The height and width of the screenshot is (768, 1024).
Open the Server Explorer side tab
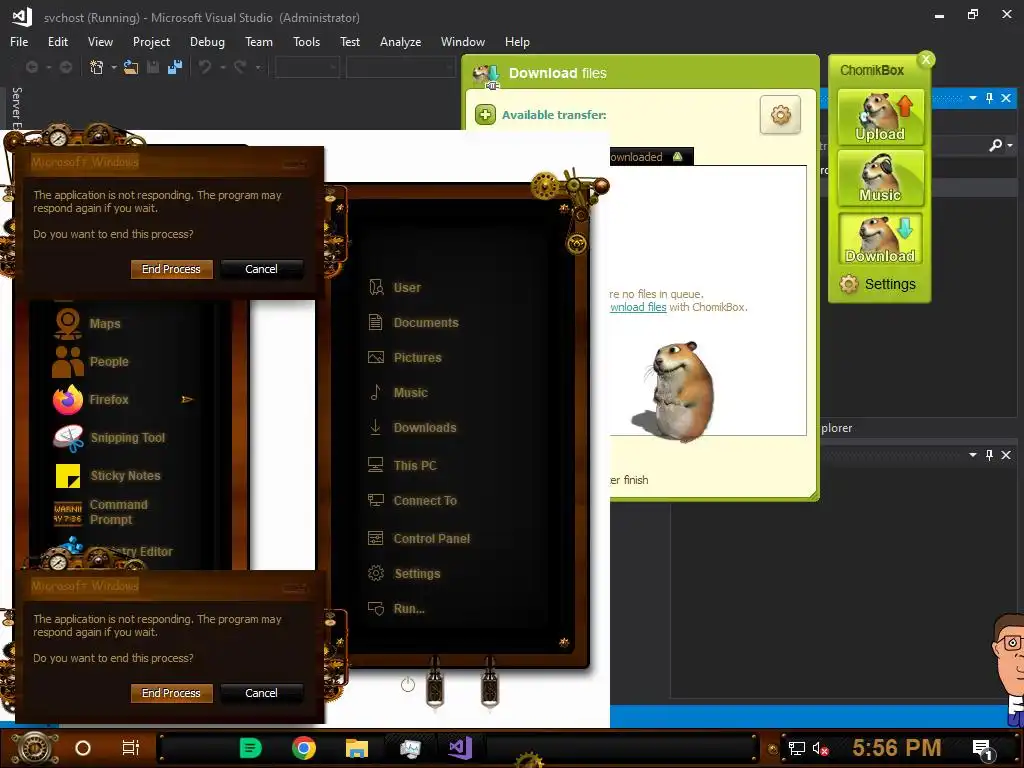click(17, 108)
